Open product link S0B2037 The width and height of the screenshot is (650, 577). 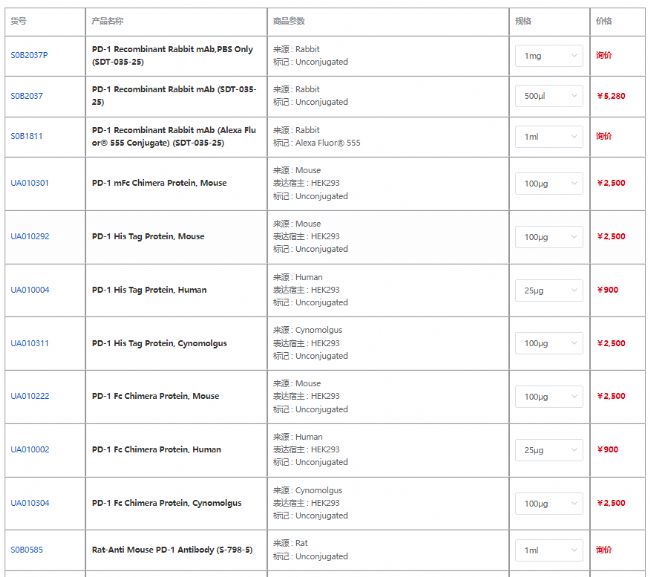(x=27, y=96)
